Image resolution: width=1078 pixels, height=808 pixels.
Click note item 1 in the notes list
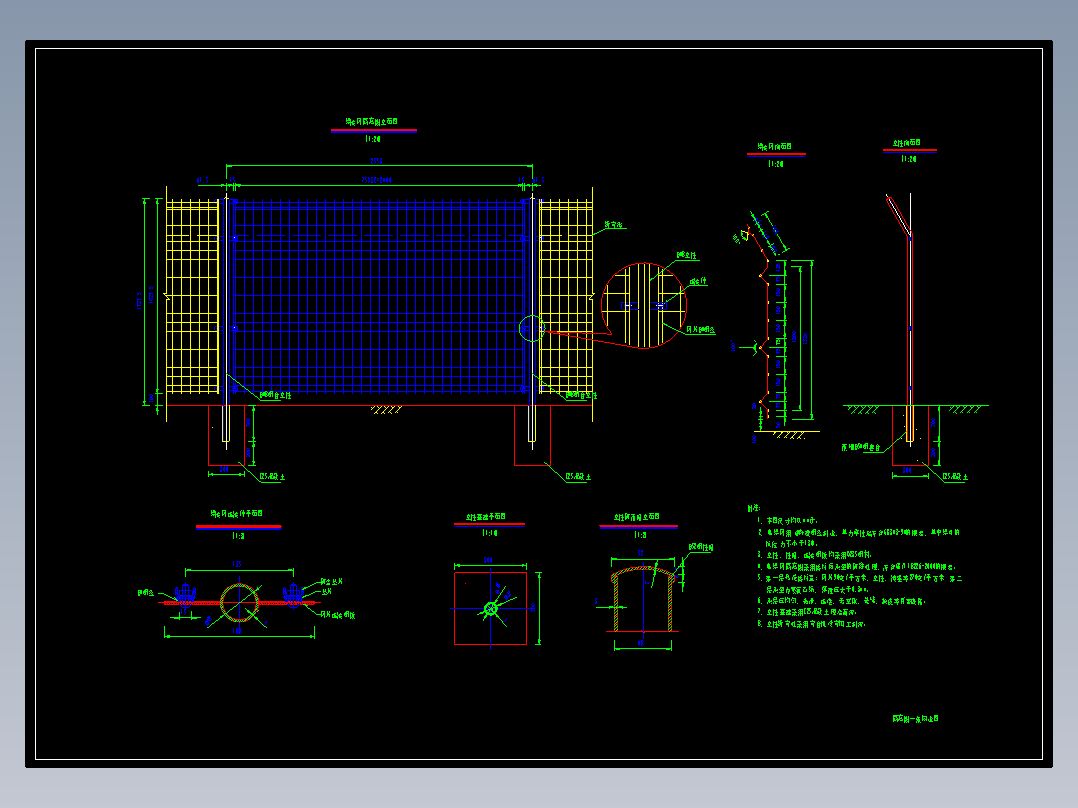(788, 521)
